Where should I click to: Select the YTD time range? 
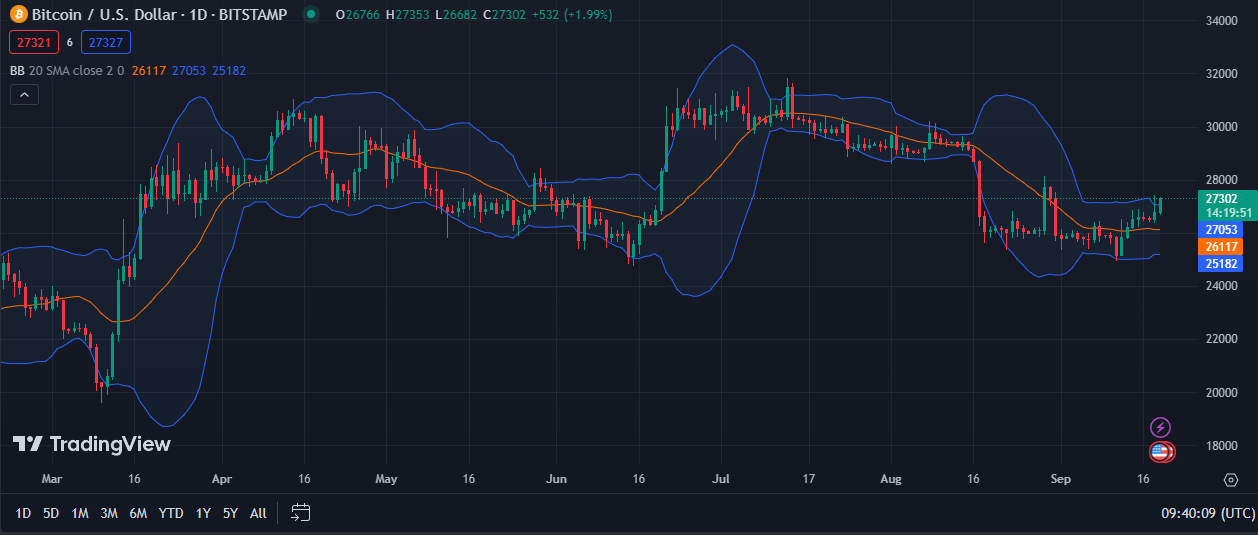[x=171, y=513]
